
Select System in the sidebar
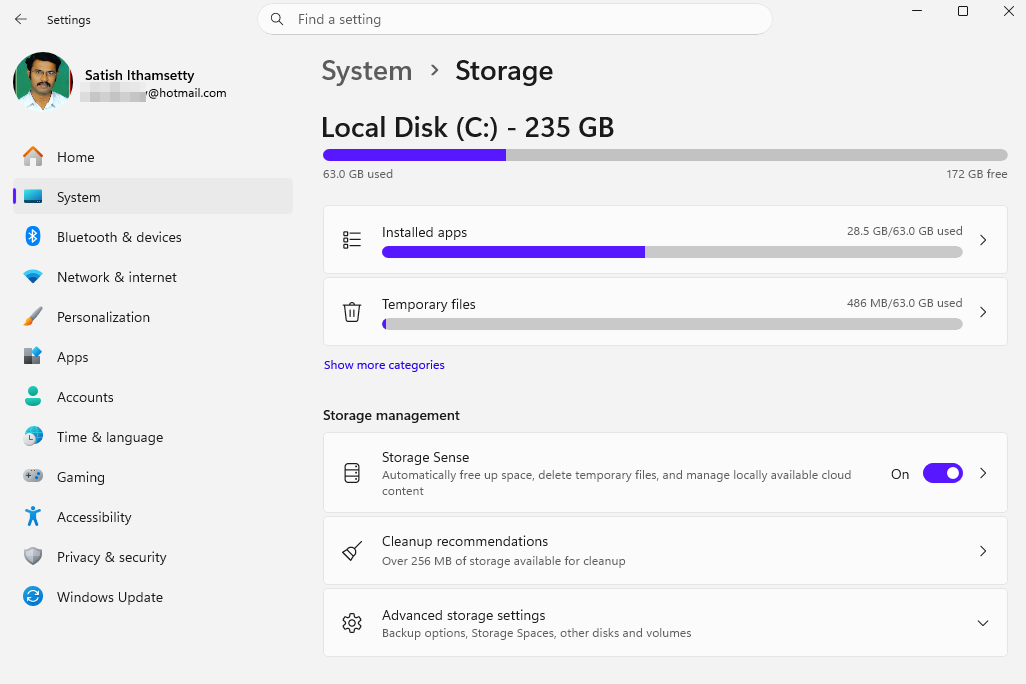(x=153, y=196)
